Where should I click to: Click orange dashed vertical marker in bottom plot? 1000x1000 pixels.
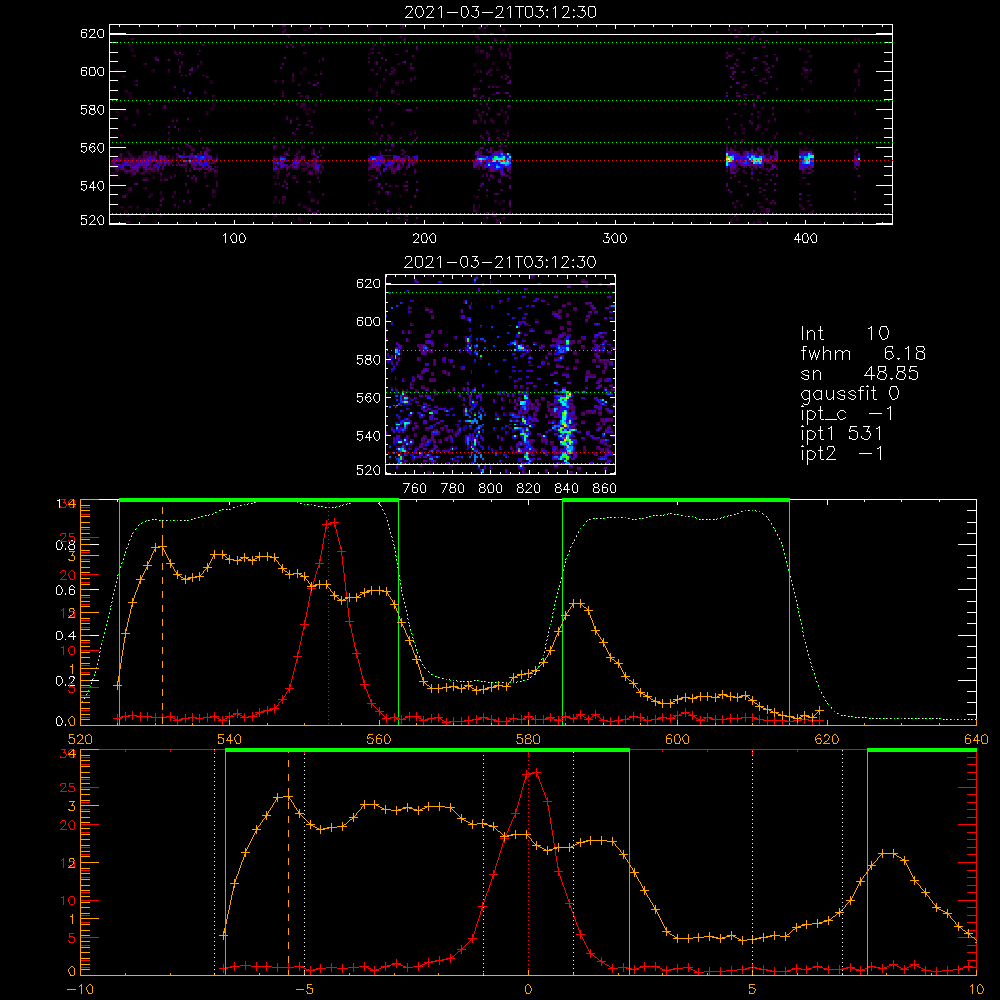[x=288, y=861]
